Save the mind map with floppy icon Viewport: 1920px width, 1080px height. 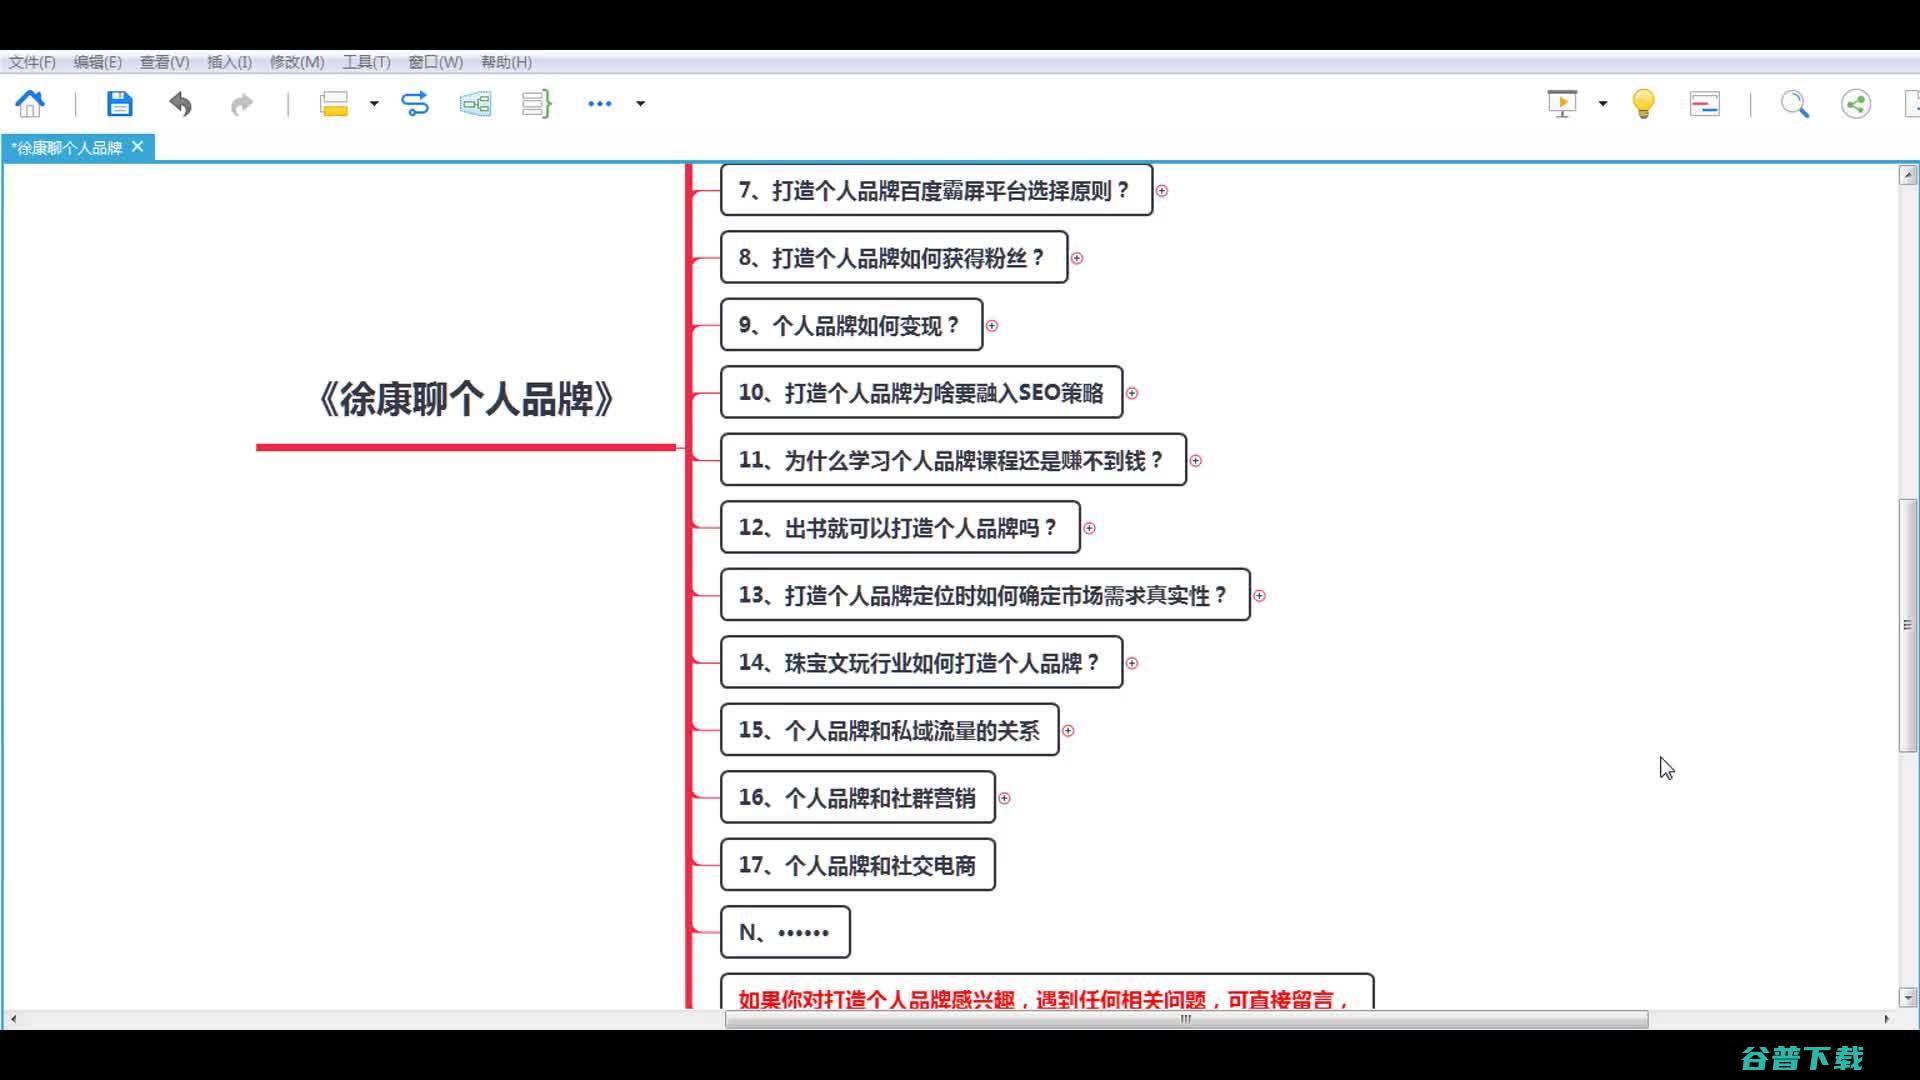tap(119, 103)
